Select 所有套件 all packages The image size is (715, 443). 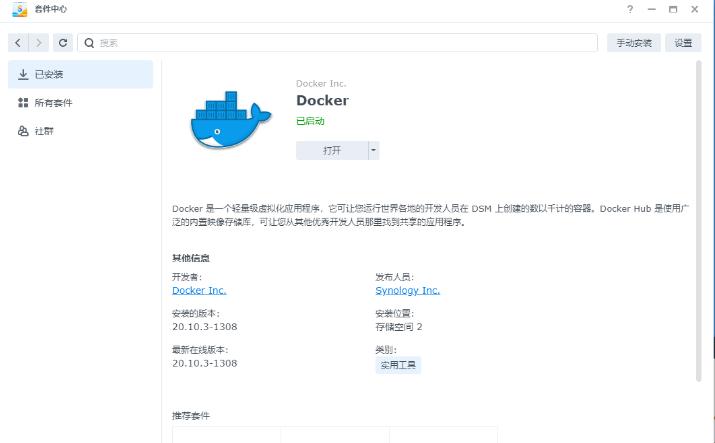click(x=81, y=103)
